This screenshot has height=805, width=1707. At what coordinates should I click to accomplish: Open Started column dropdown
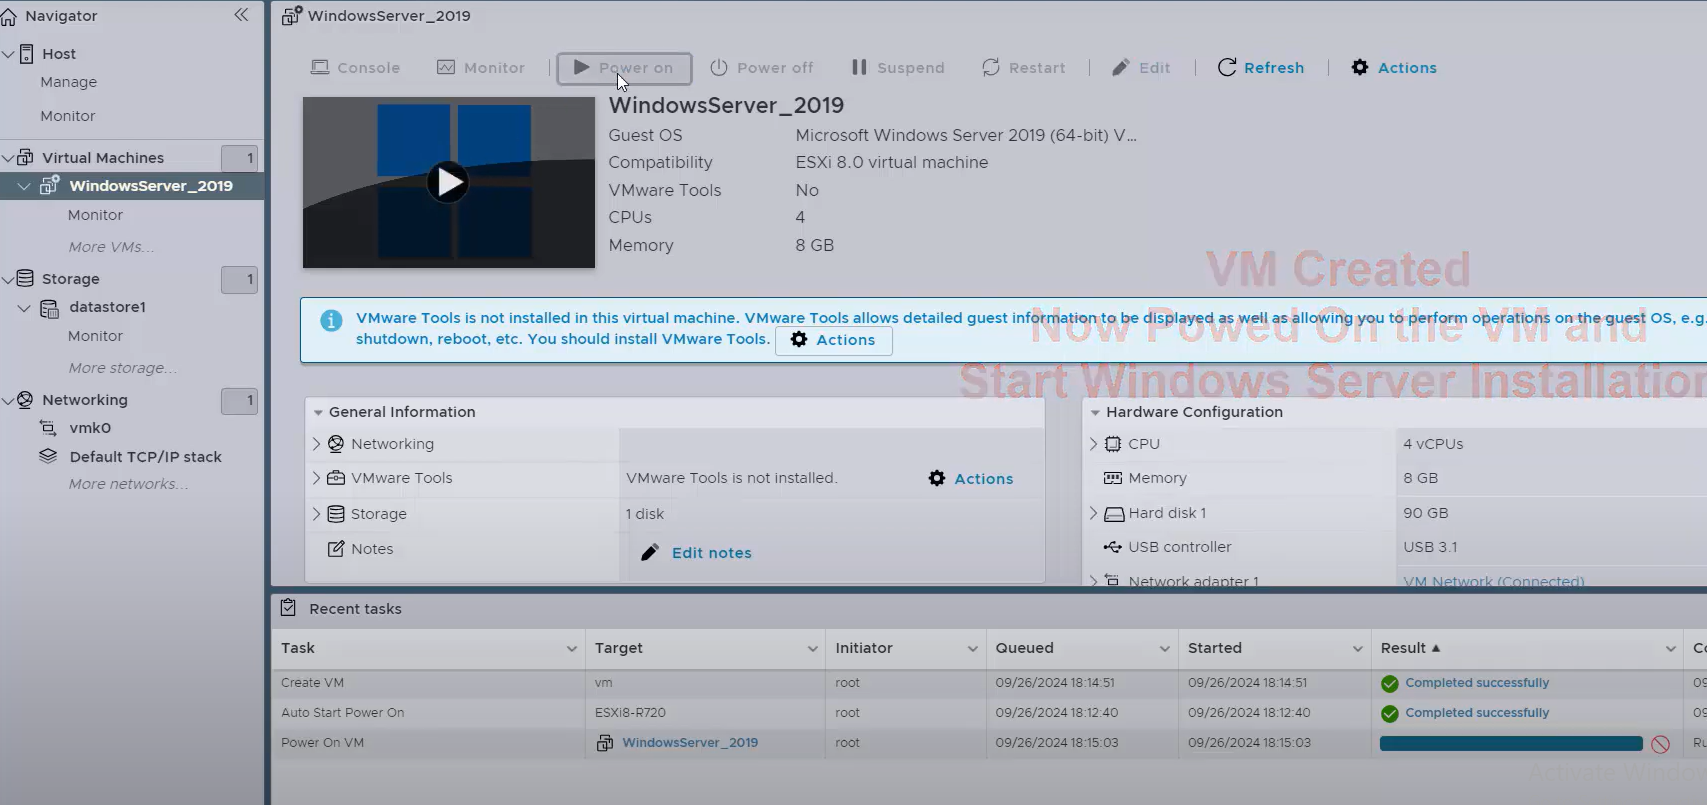[x=1357, y=649]
